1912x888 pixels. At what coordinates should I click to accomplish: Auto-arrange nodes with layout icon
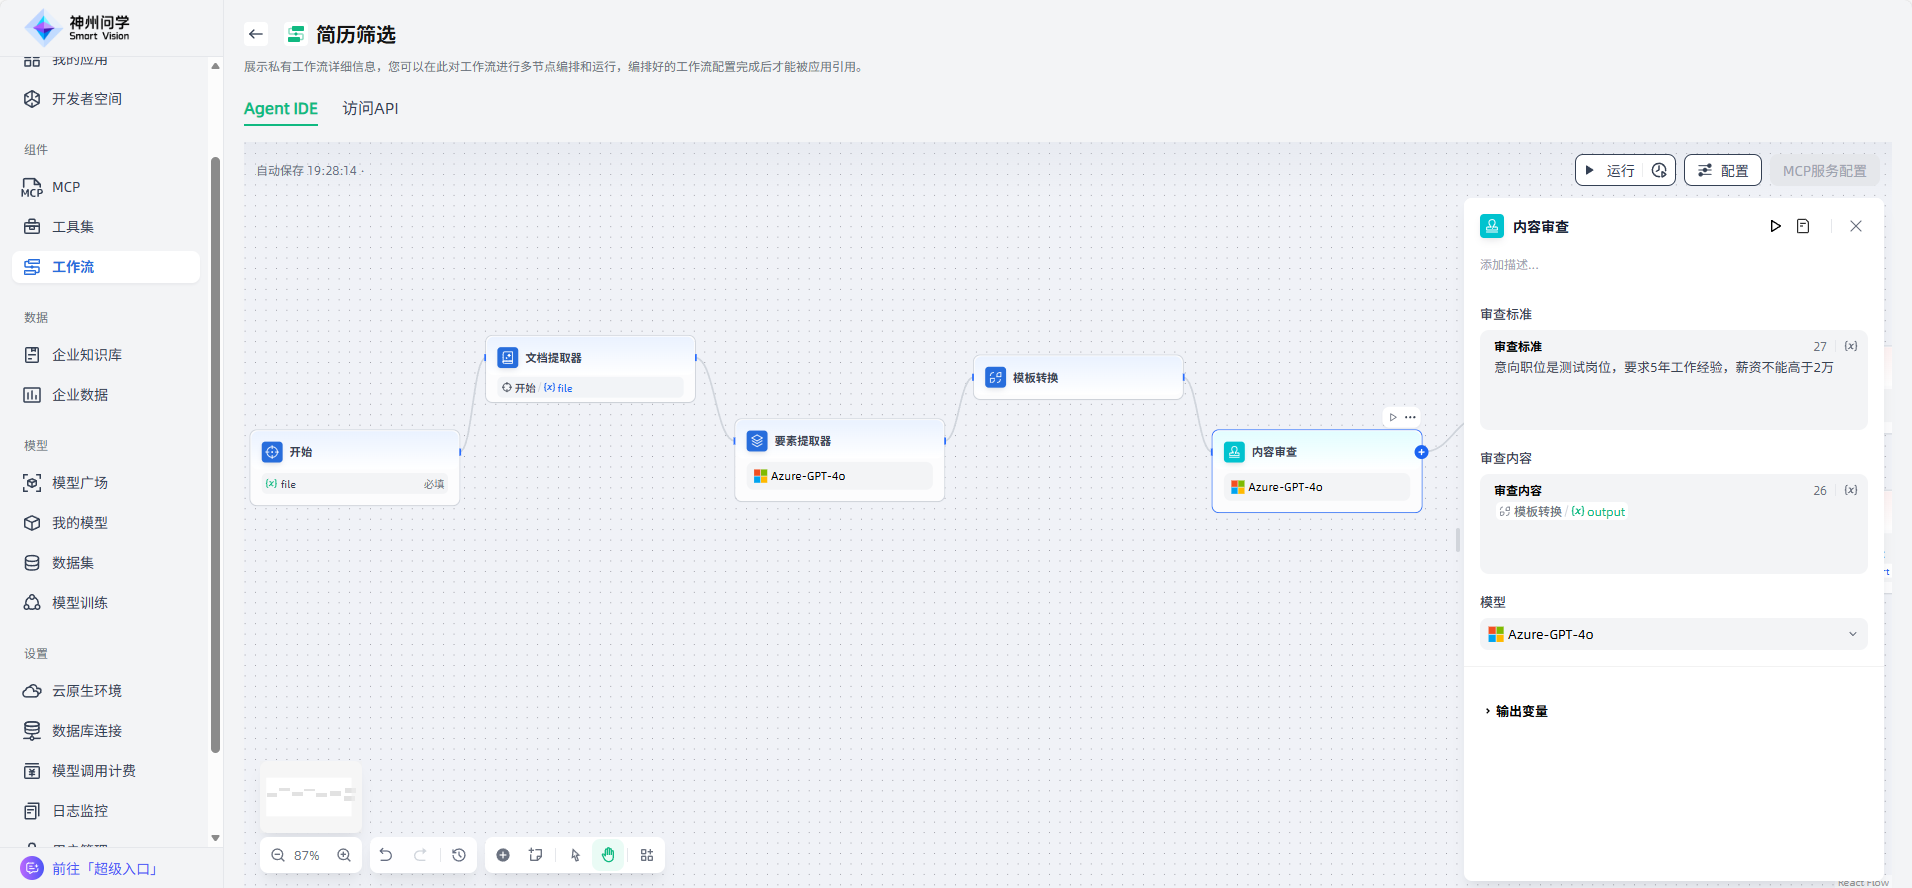[647, 855]
